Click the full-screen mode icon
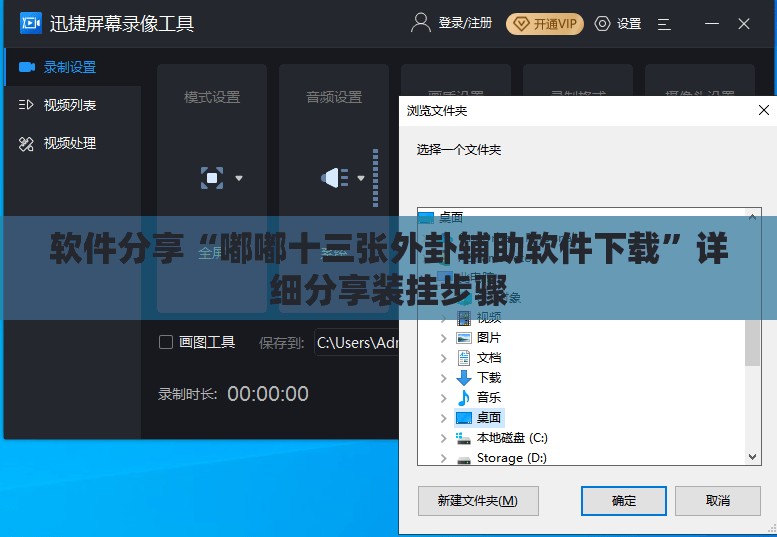777x537 pixels. (212, 178)
